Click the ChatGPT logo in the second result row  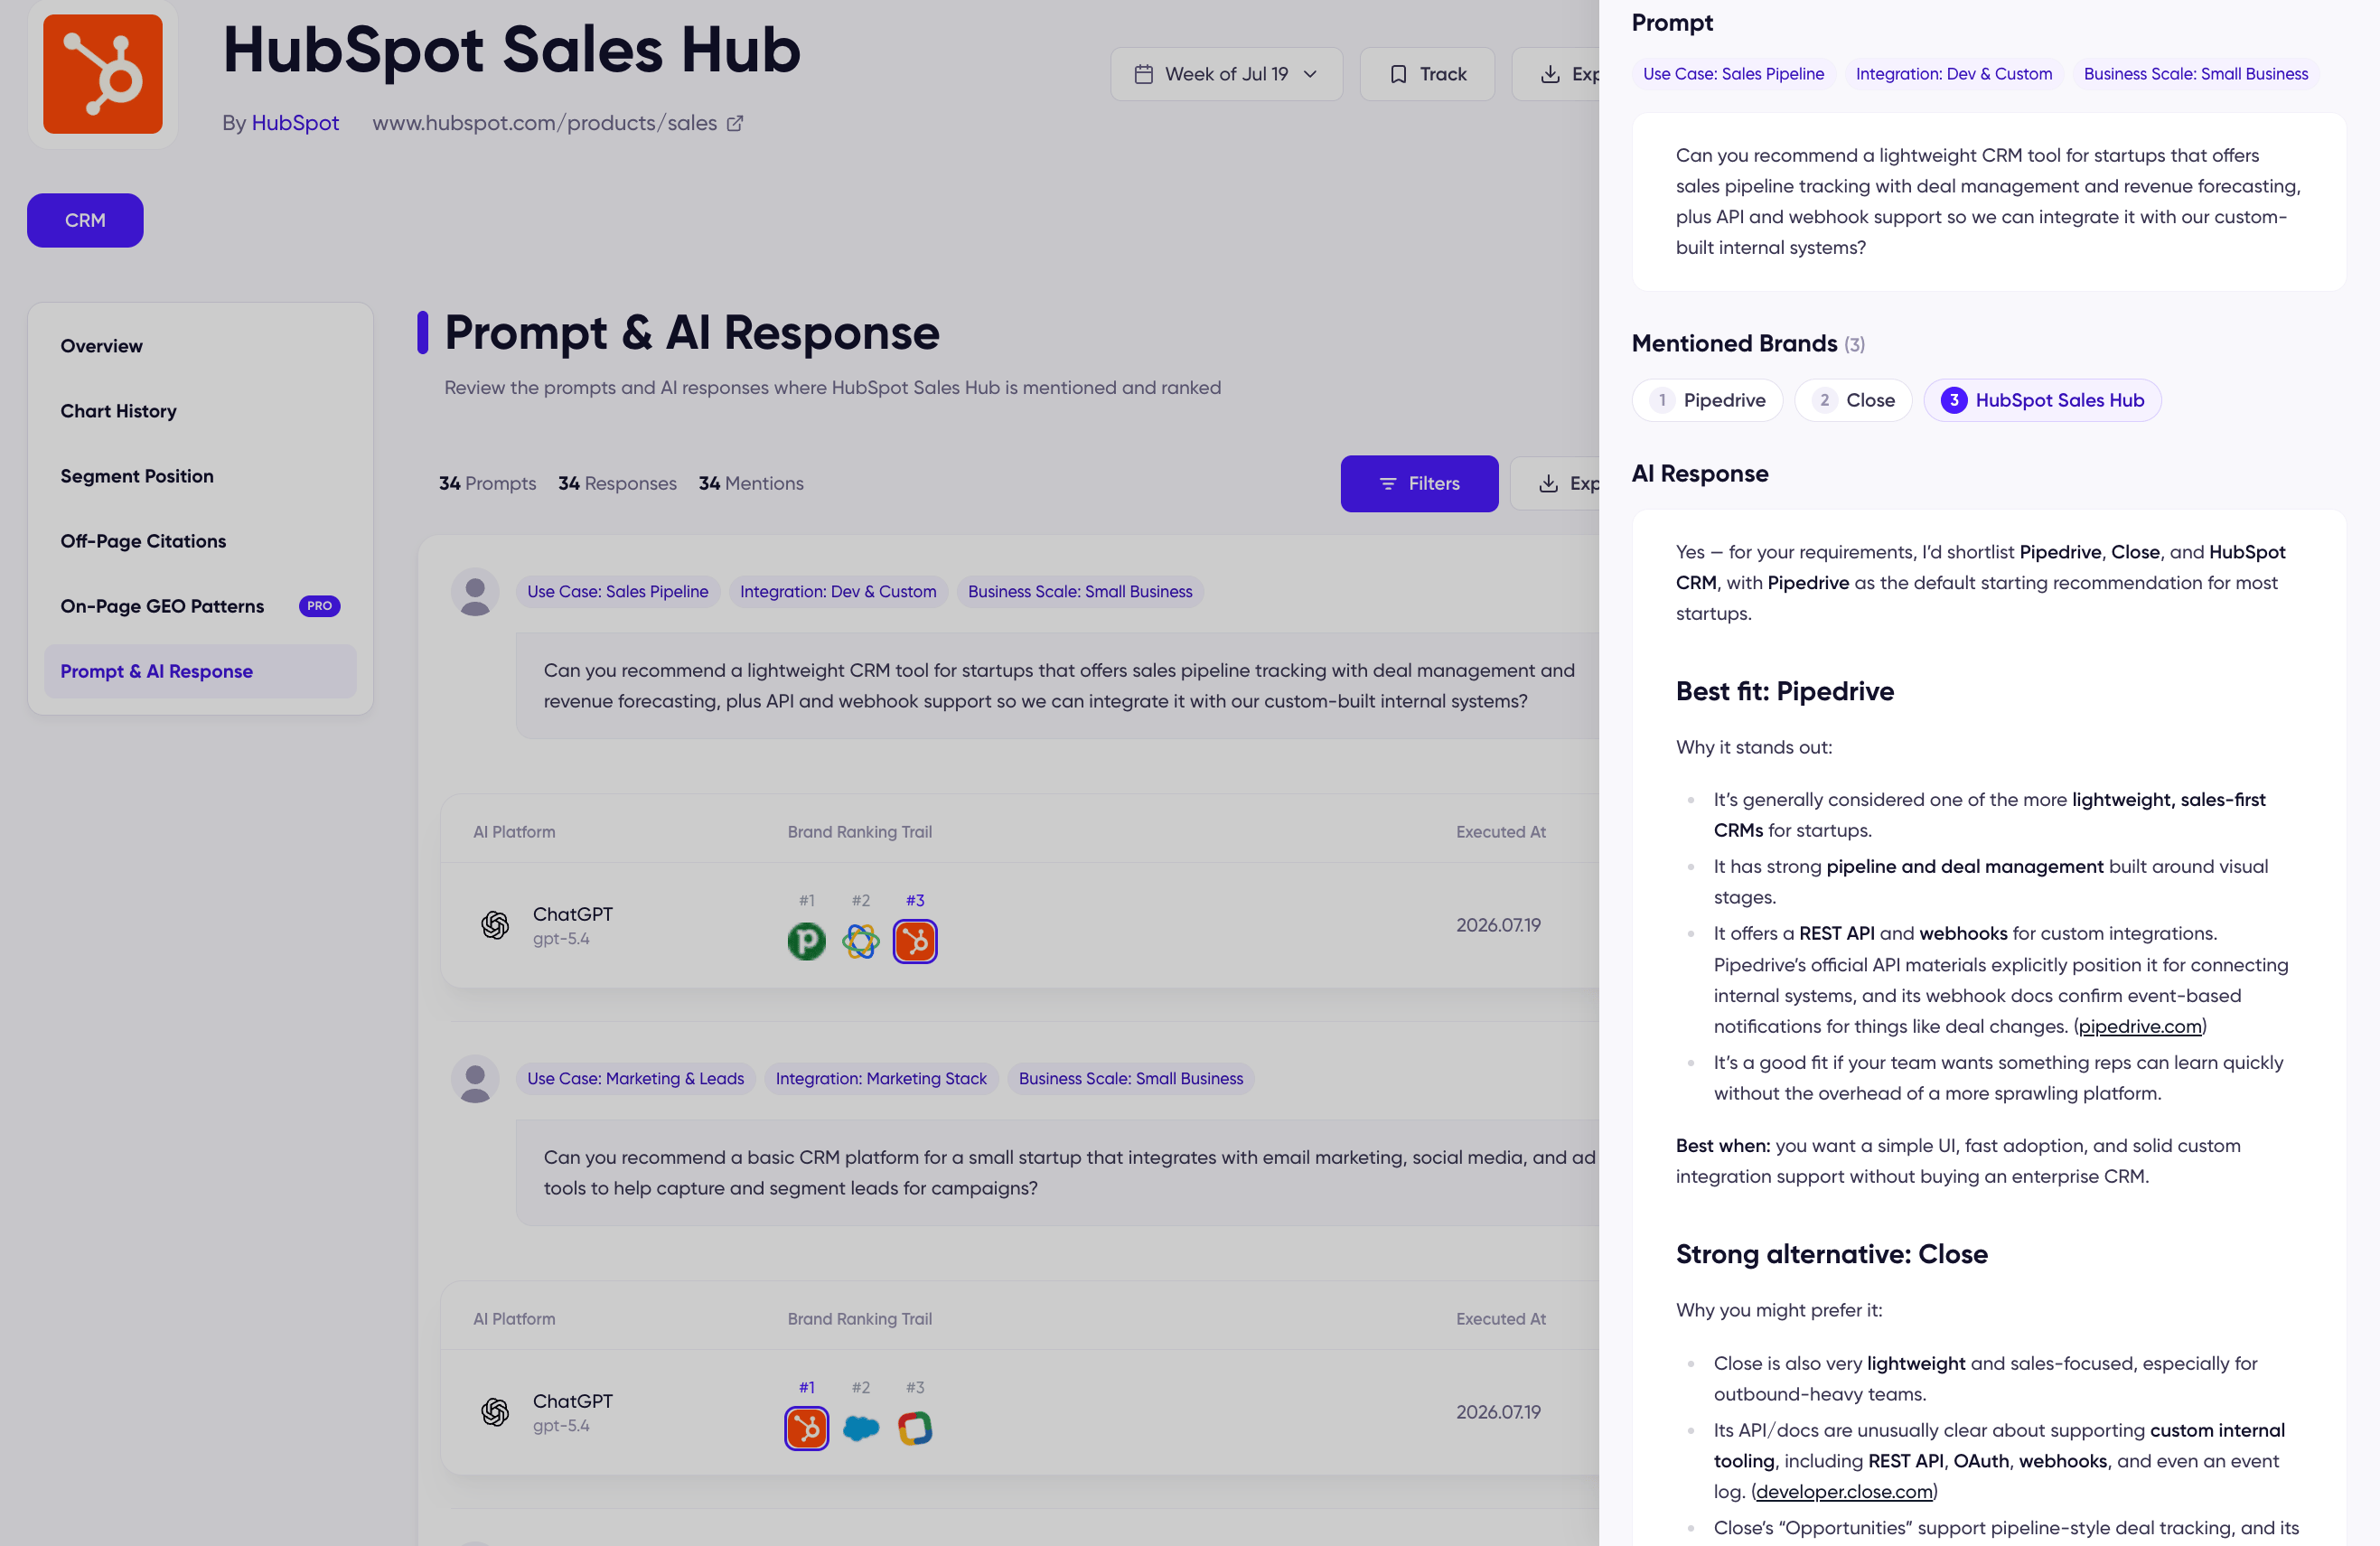coord(495,1412)
